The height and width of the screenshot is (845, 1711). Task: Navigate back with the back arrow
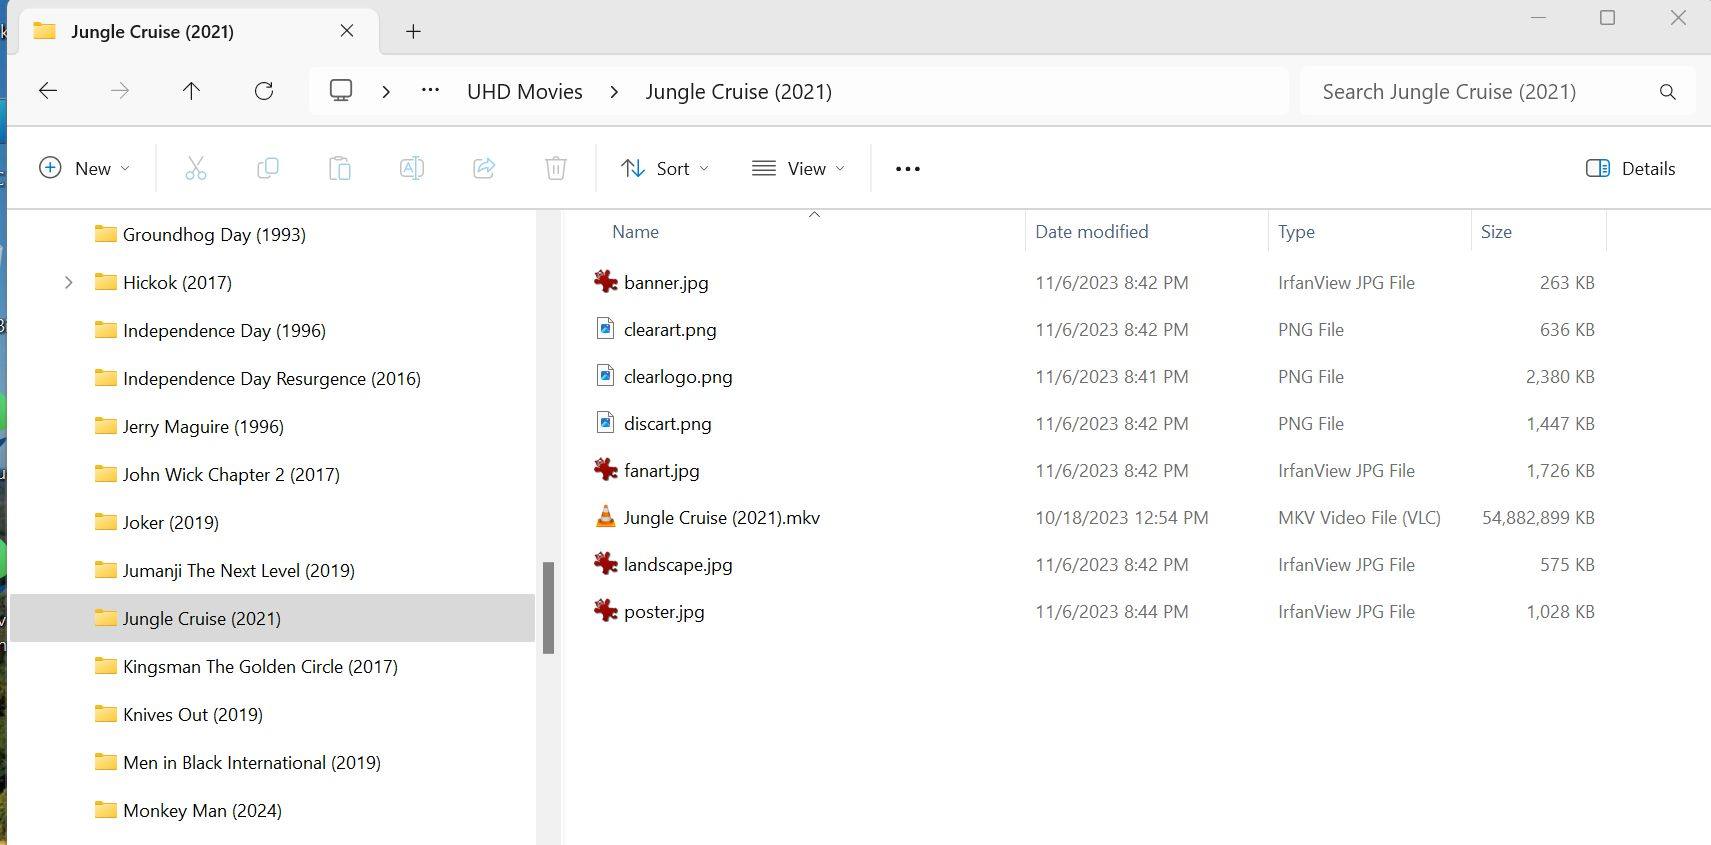(x=48, y=92)
